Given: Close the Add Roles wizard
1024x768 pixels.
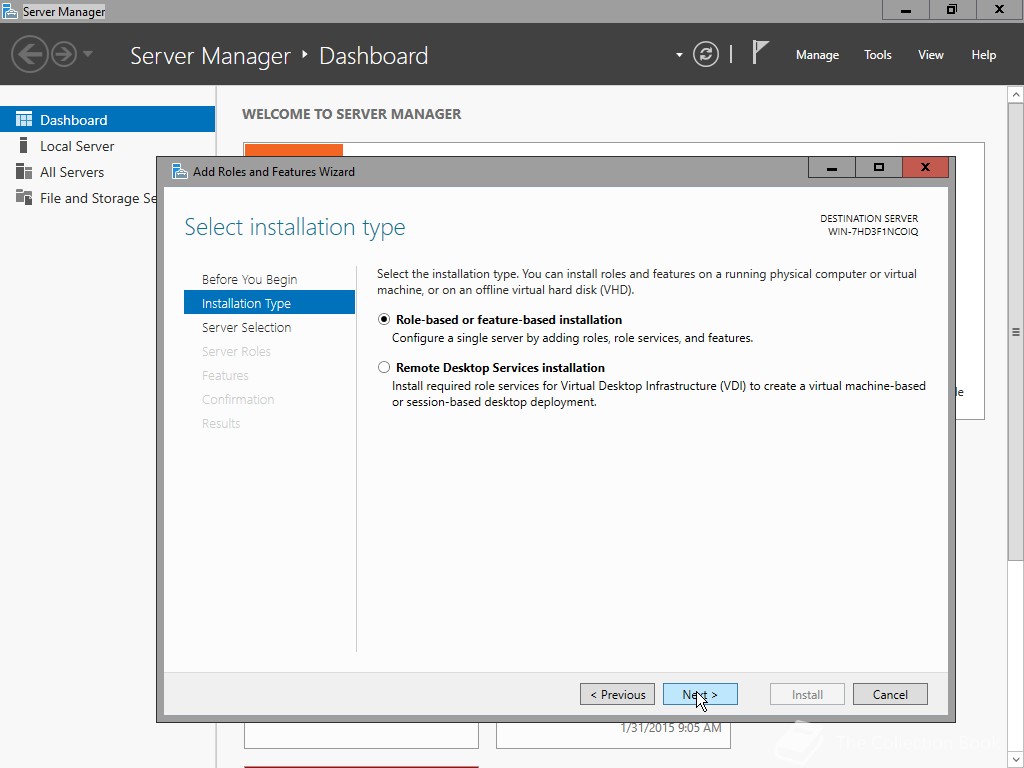Looking at the screenshot, I should [x=925, y=168].
